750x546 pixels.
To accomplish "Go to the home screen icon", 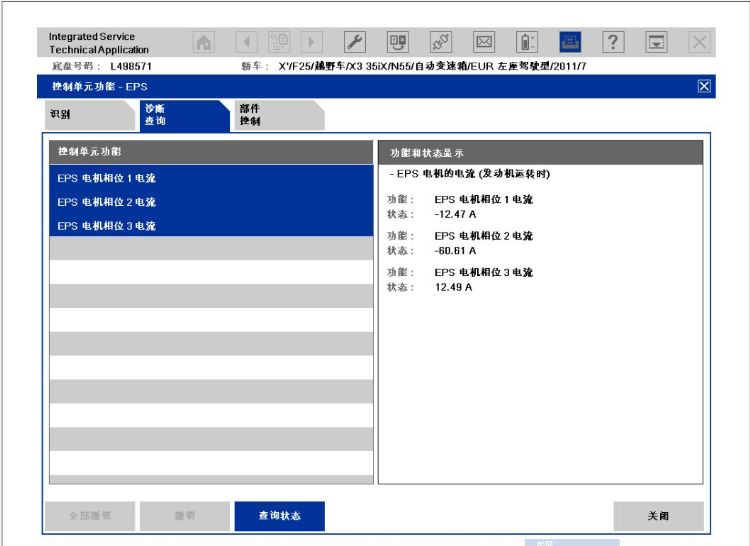I will (x=204, y=42).
